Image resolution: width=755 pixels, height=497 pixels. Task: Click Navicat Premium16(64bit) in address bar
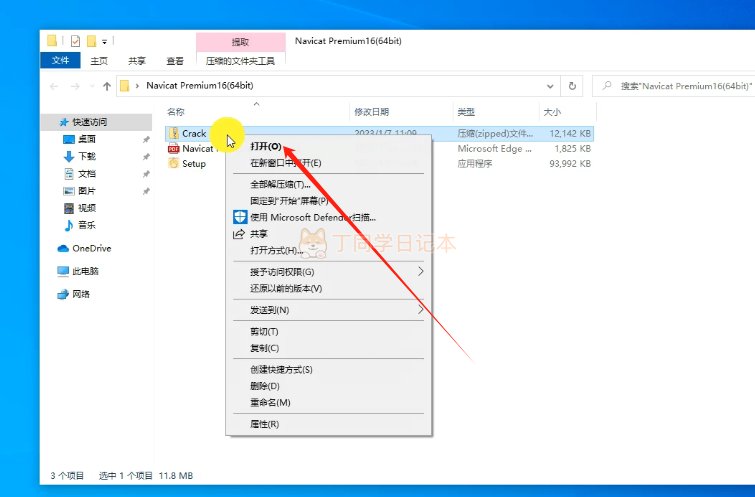200,86
